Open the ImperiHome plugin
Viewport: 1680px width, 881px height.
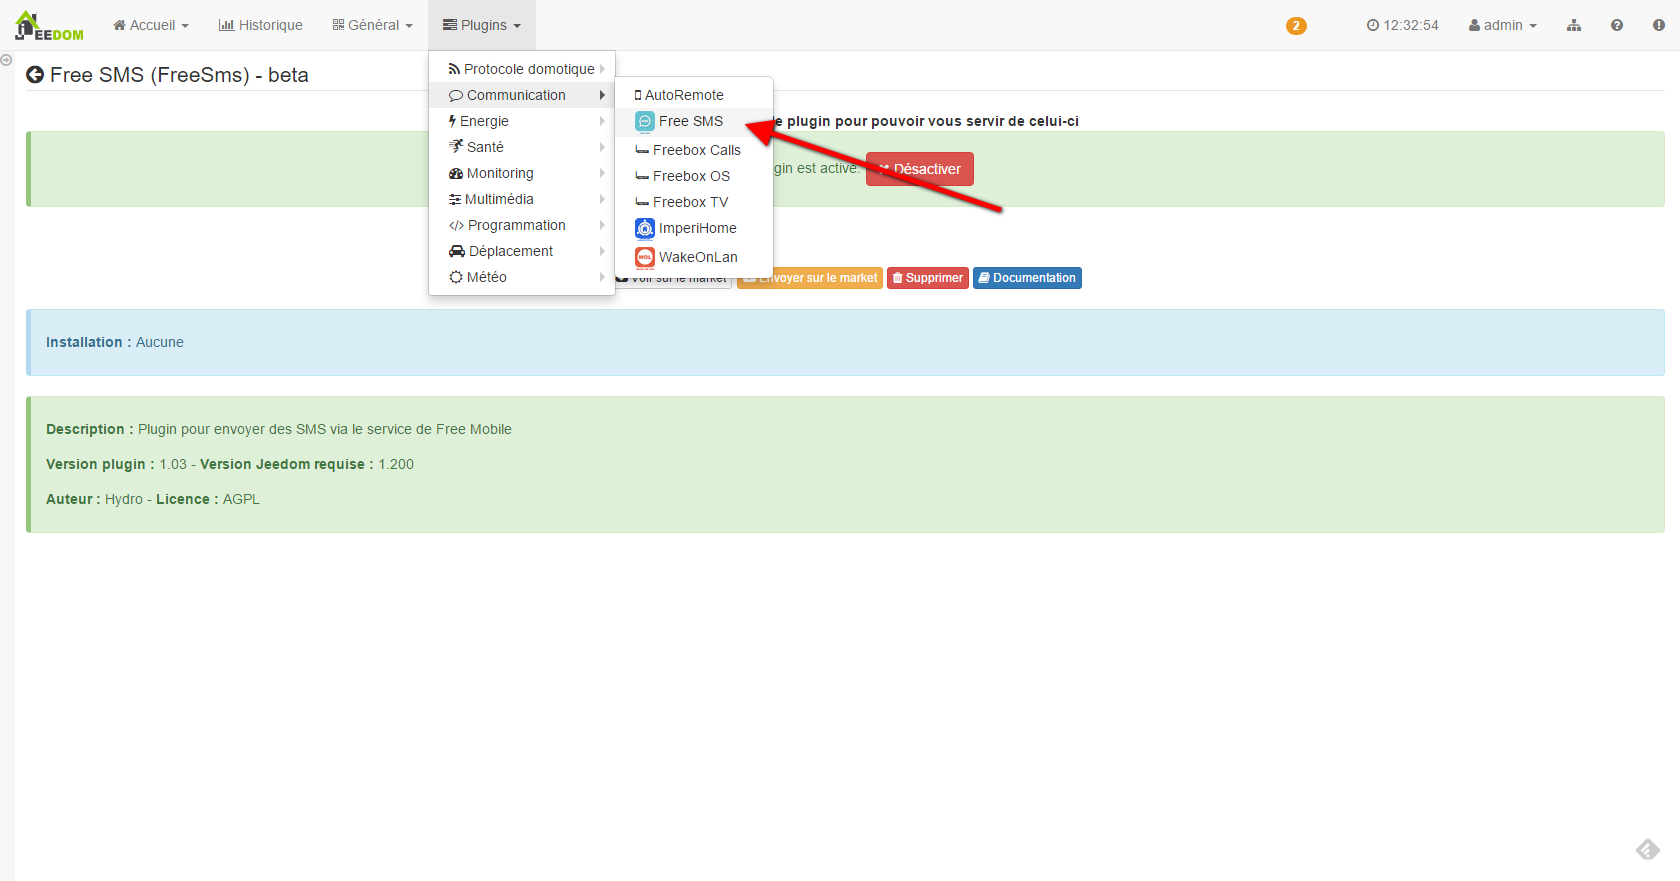tap(694, 228)
